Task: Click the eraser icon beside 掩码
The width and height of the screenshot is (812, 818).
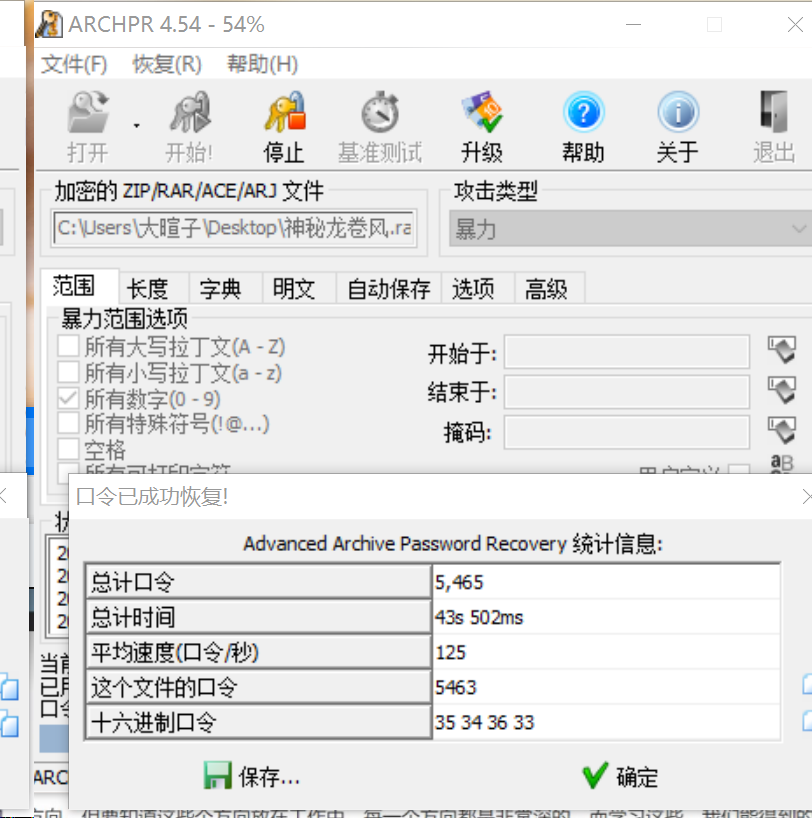Action: (782, 430)
